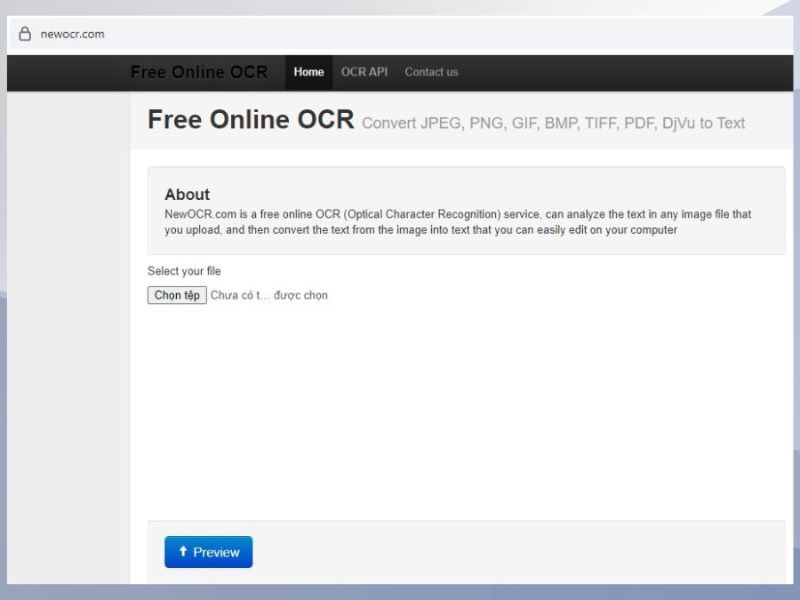Open the OCR API menu item

click(x=364, y=72)
